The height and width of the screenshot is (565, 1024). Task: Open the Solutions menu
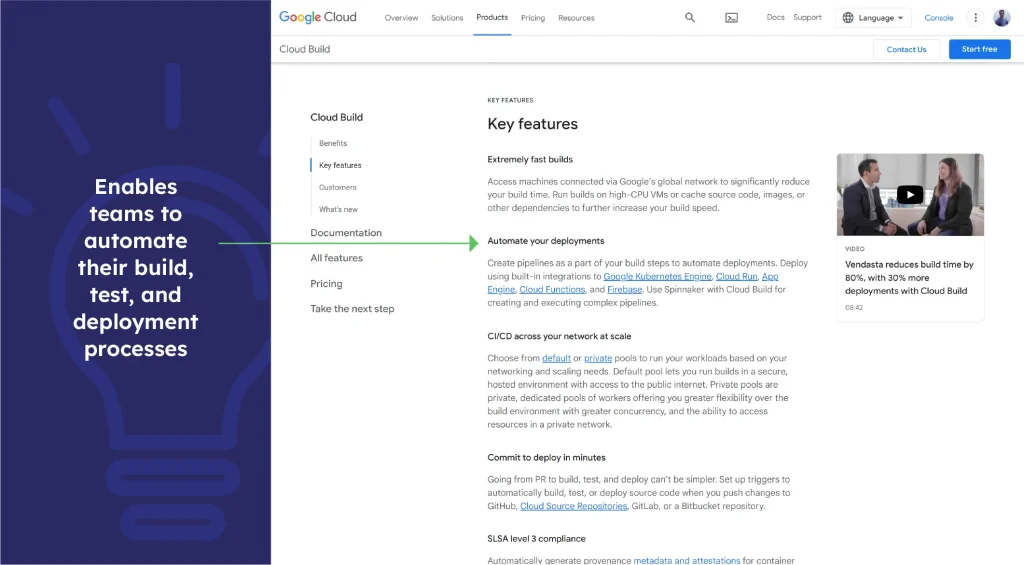(447, 18)
